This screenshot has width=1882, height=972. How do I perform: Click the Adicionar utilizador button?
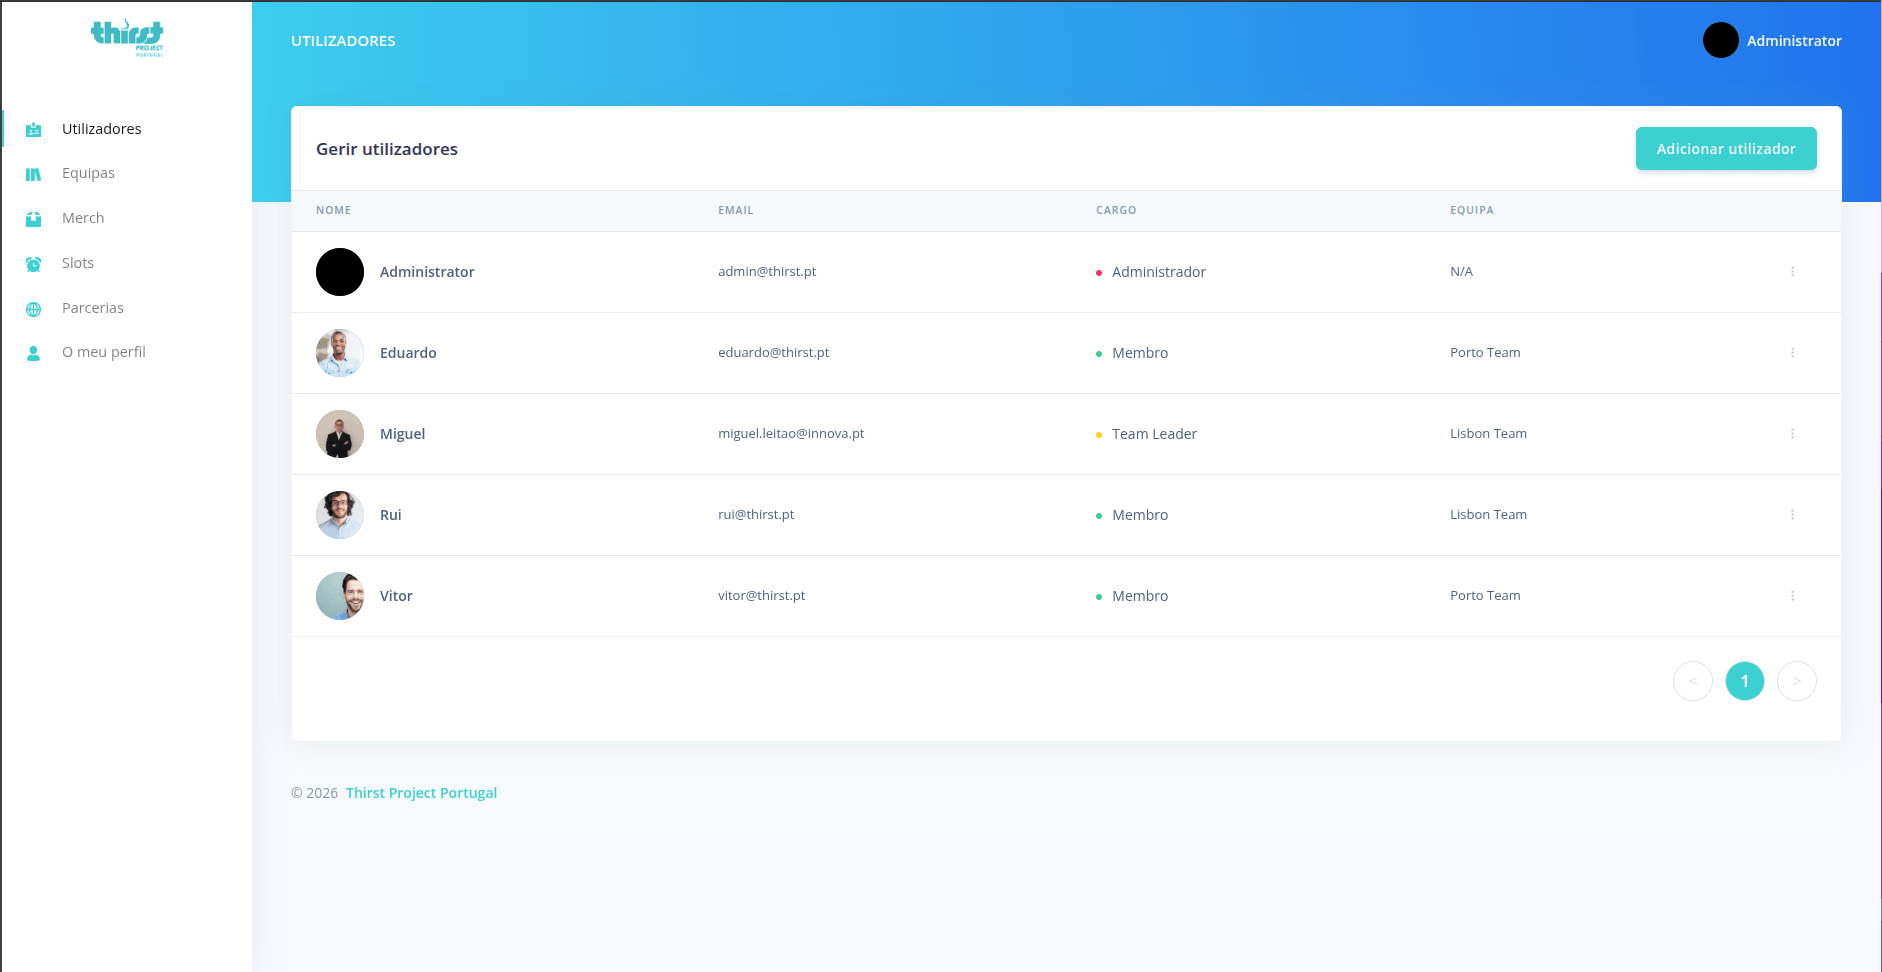[1725, 148]
